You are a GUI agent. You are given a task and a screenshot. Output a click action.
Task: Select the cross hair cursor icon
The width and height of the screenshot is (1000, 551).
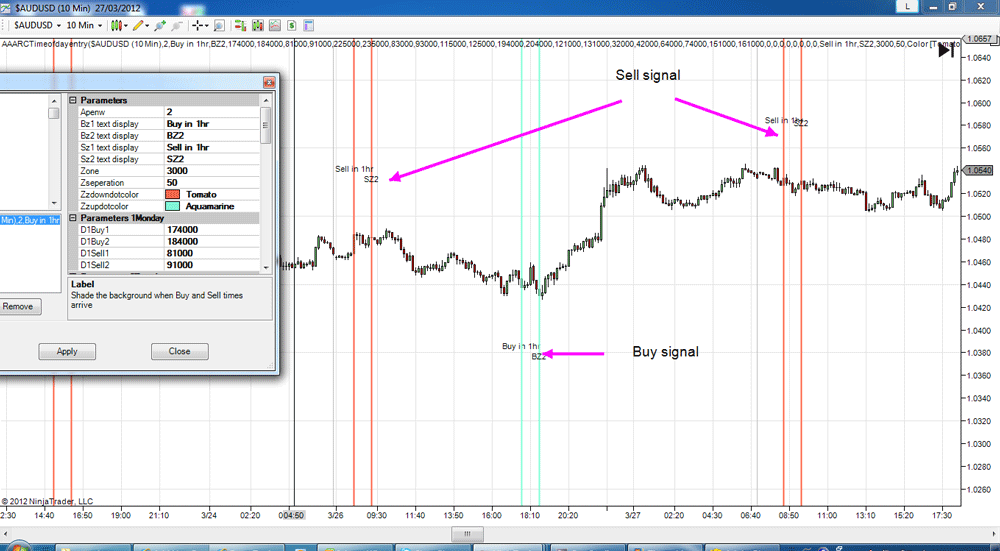pos(198,26)
